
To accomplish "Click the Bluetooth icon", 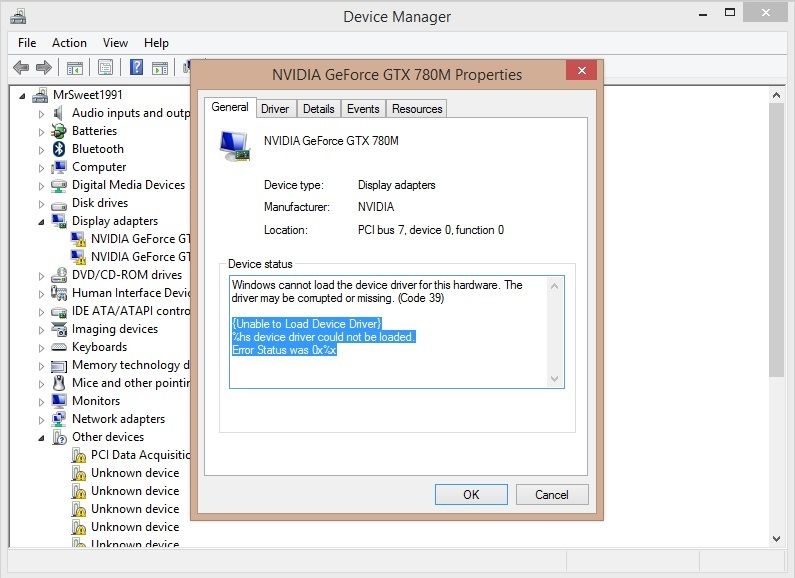I will pos(59,149).
